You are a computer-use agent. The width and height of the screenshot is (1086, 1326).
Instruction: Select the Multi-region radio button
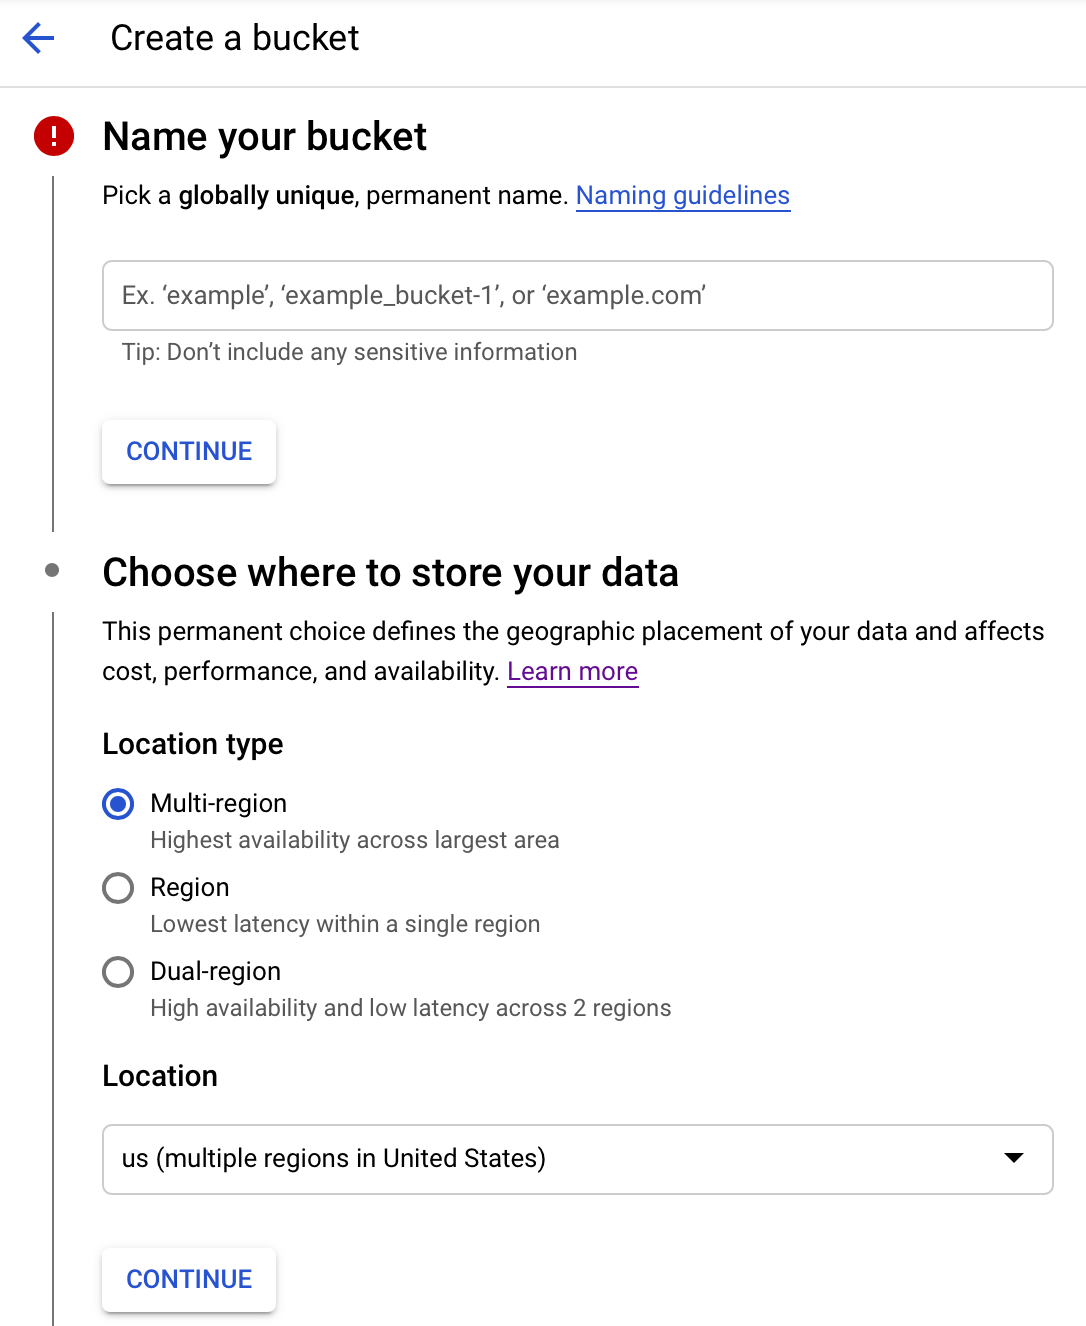118,804
